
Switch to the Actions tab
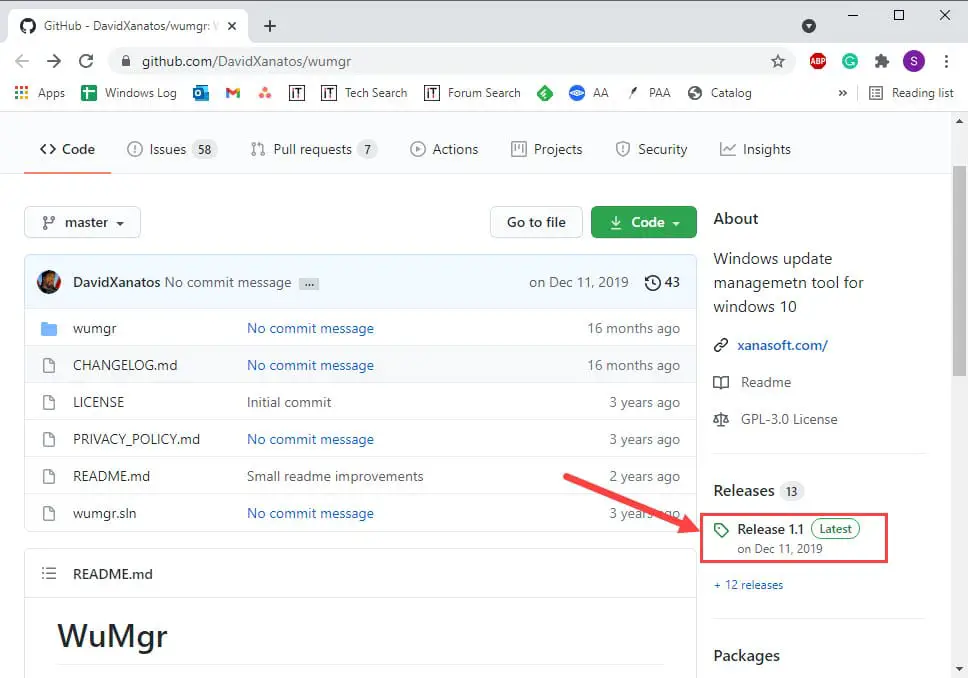444,149
